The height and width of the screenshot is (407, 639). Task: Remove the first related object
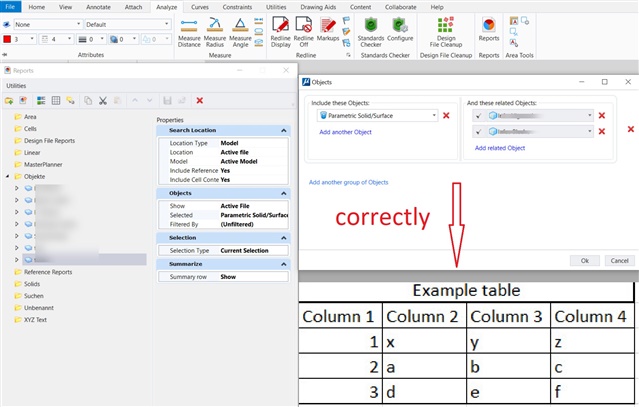[602, 116]
